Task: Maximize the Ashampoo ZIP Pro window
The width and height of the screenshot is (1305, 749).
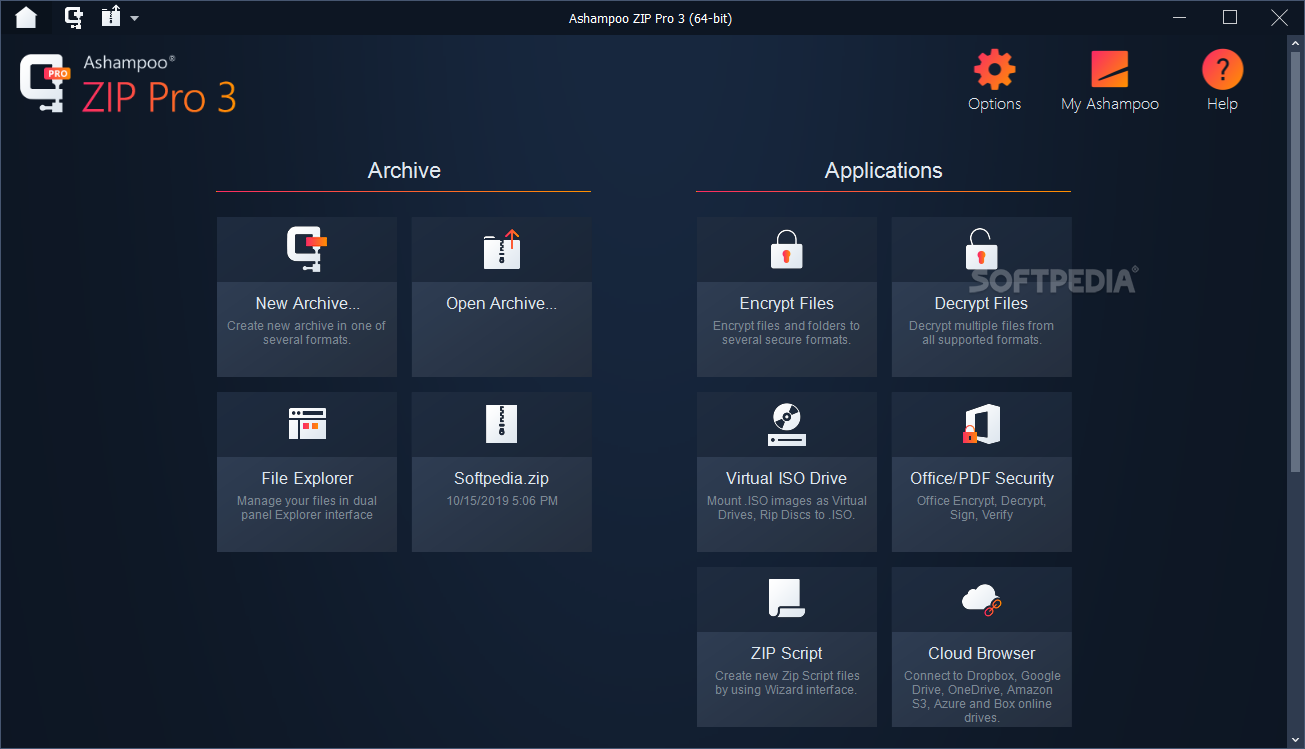Action: coord(1230,17)
